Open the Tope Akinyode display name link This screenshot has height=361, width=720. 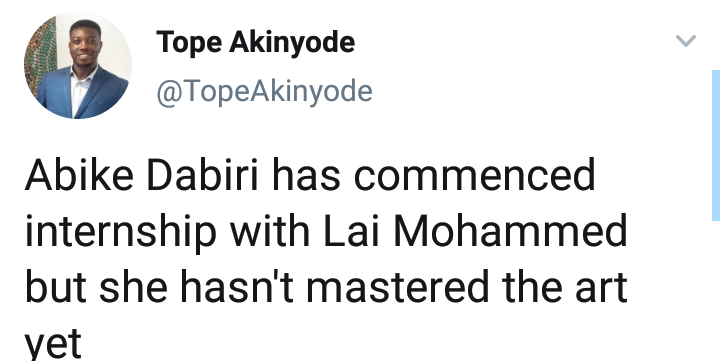click(255, 42)
